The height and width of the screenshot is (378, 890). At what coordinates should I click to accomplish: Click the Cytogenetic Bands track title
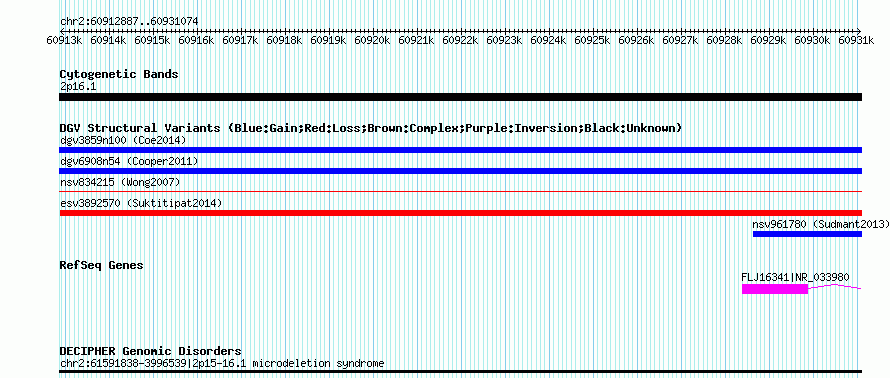pos(119,74)
